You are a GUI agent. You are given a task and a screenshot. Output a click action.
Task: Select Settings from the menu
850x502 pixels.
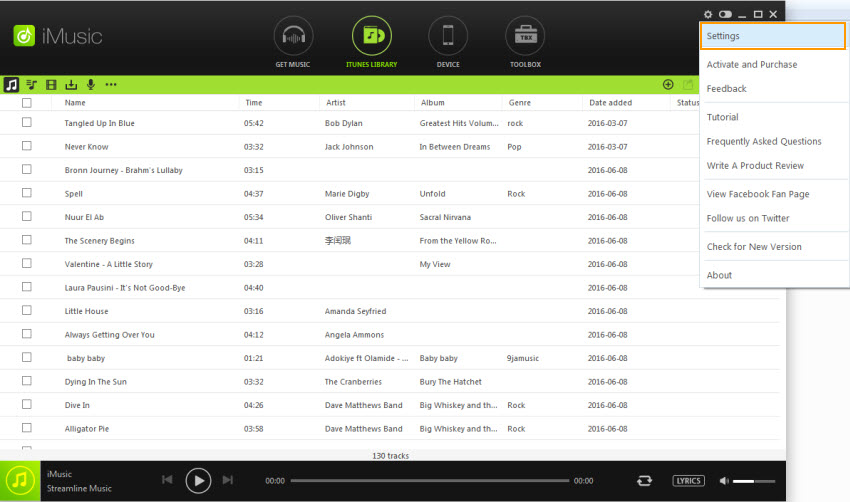tap(772, 36)
